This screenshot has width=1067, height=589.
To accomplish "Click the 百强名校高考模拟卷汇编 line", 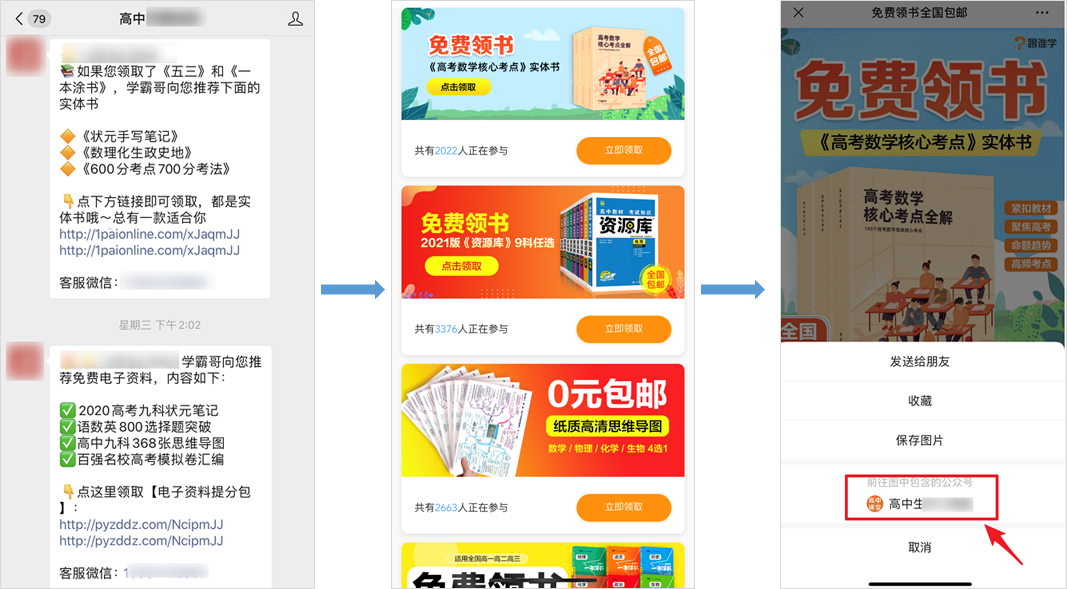I will click(142, 459).
